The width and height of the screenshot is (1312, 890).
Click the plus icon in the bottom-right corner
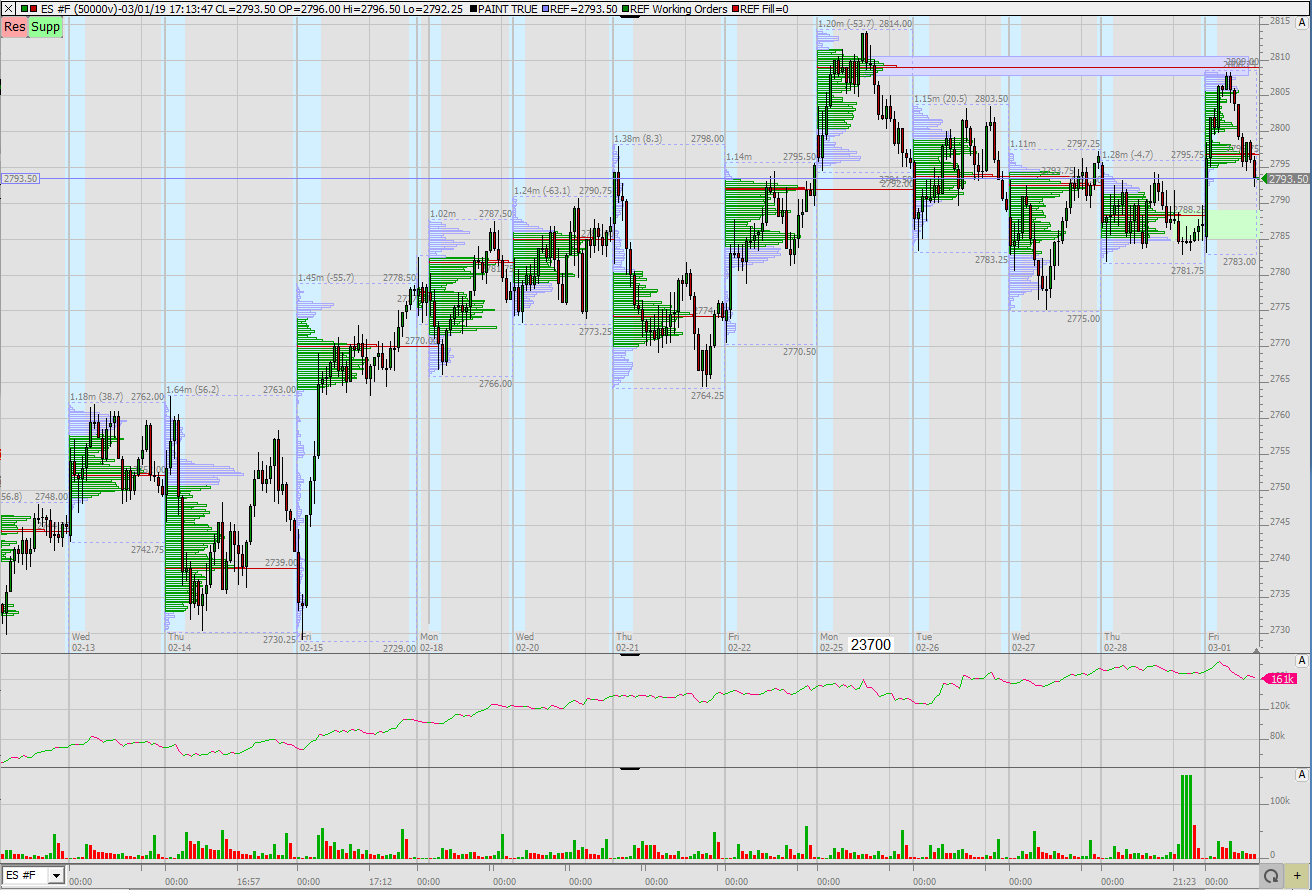[1297, 874]
